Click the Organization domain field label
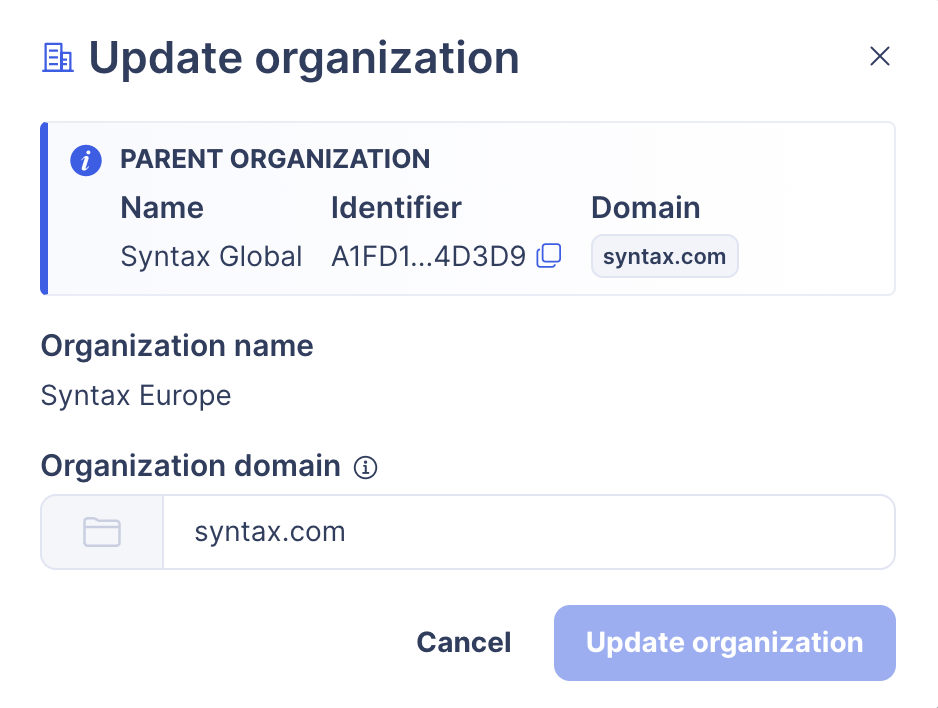Image resolution: width=938 pixels, height=708 pixels. pos(190,466)
